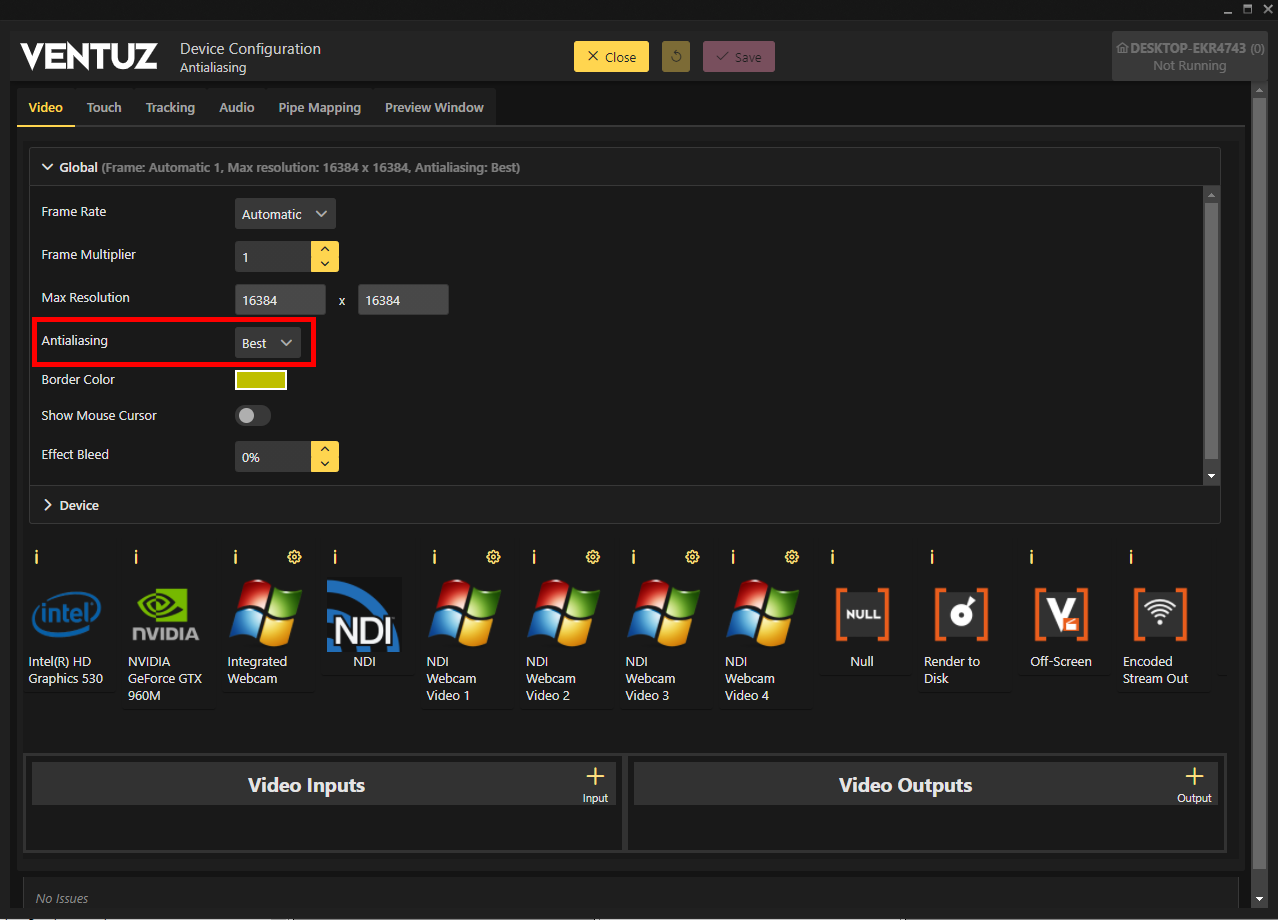
Task: Select the Render to Disk icon
Action: [961, 615]
